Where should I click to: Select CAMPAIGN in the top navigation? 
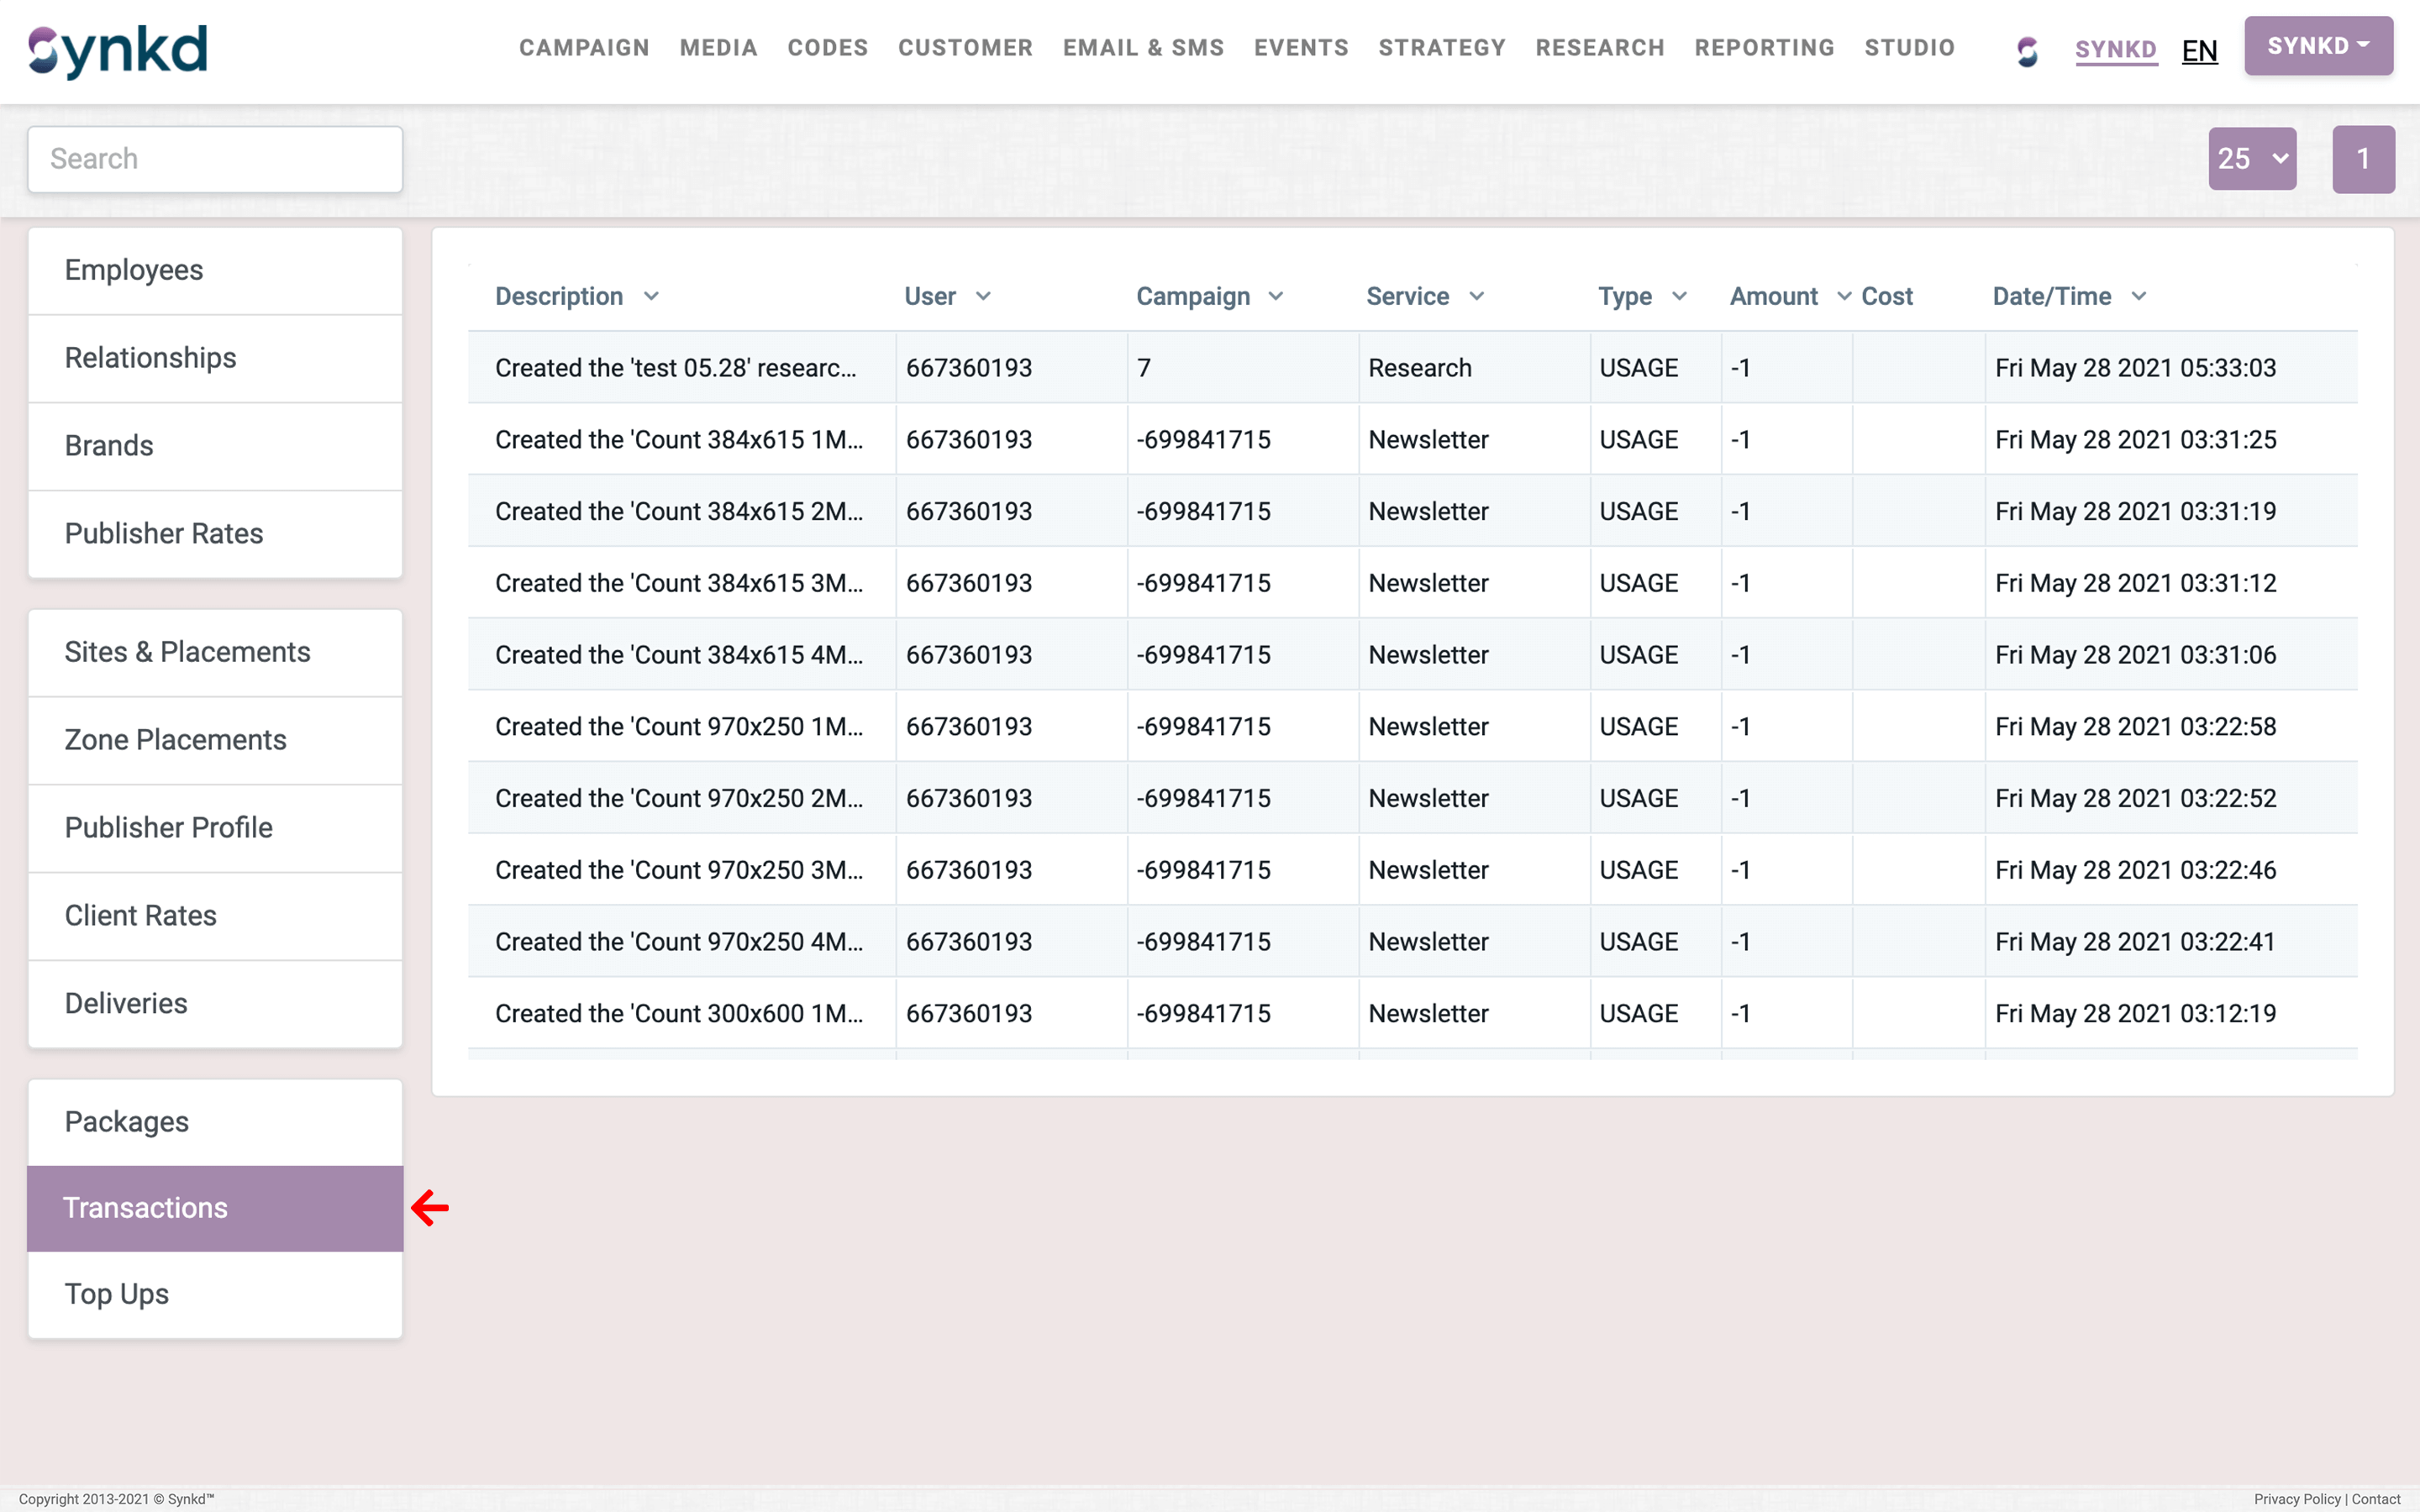(x=584, y=47)
